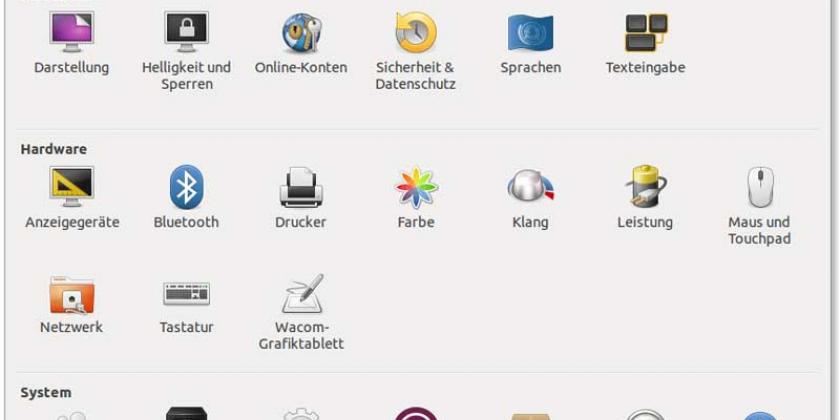Image resolution: width=840 pixels, height=420 pixels.
Task: Open the Klang sound settings
Action: (x=530, y=188)
